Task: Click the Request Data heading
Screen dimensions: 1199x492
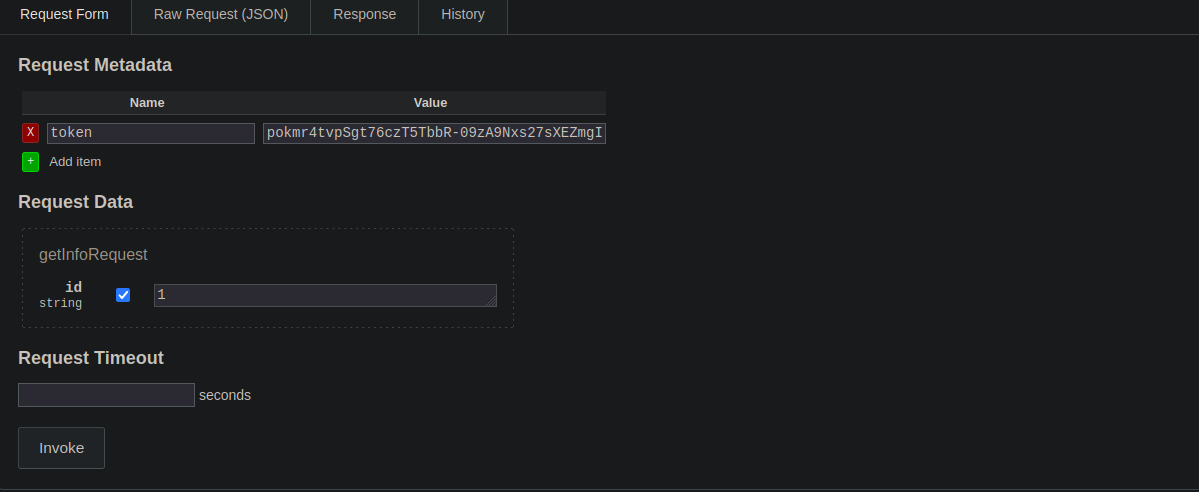Action: [75, 202]
